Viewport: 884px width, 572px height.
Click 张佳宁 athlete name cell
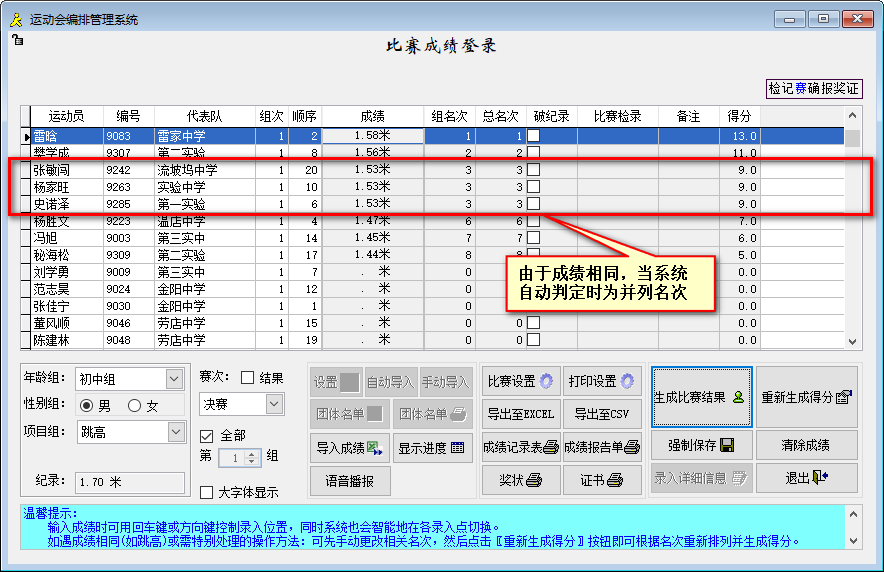coord(67,306)
